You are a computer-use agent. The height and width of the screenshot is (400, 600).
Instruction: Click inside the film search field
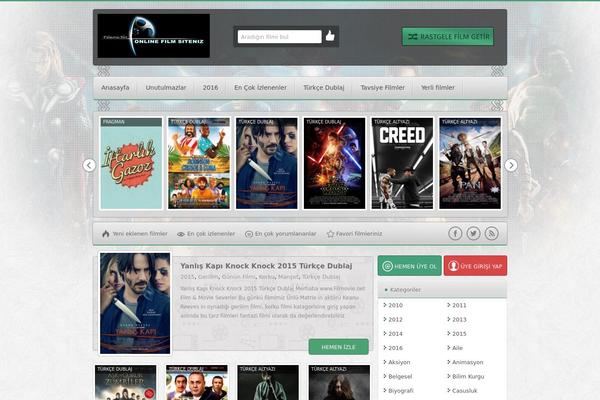(280, 37)
